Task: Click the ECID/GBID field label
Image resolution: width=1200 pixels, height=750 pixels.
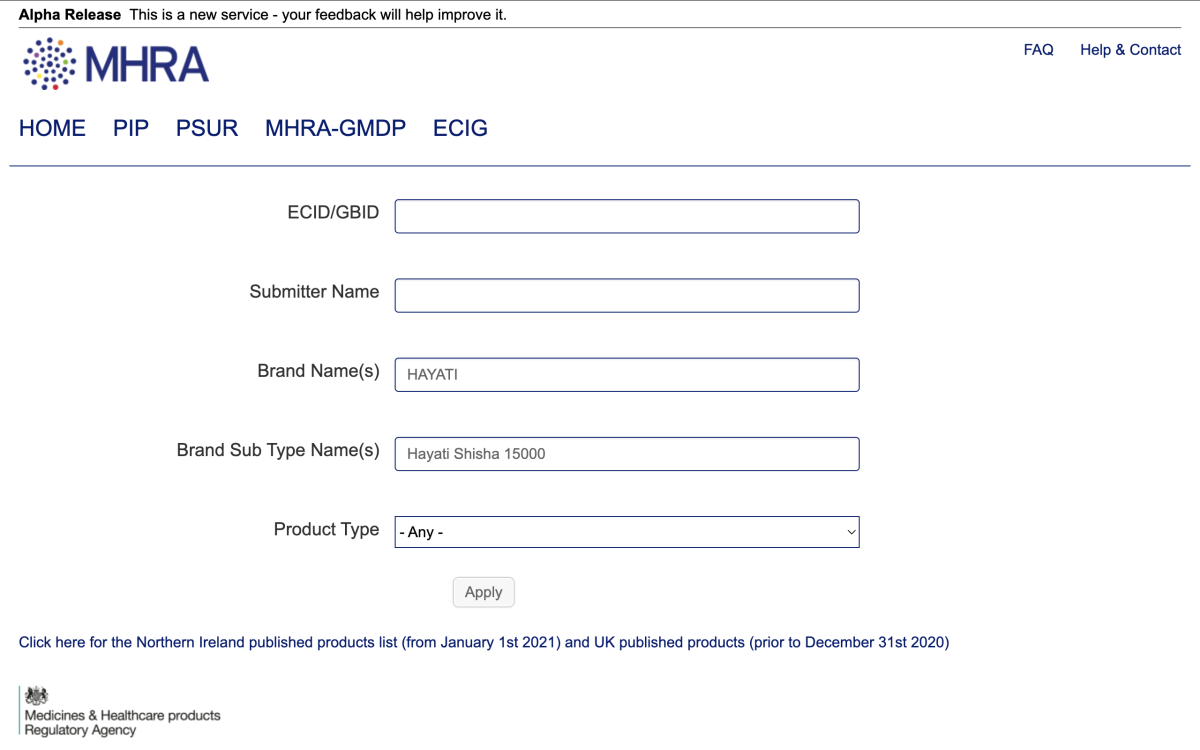Action: tap(333, 212)
